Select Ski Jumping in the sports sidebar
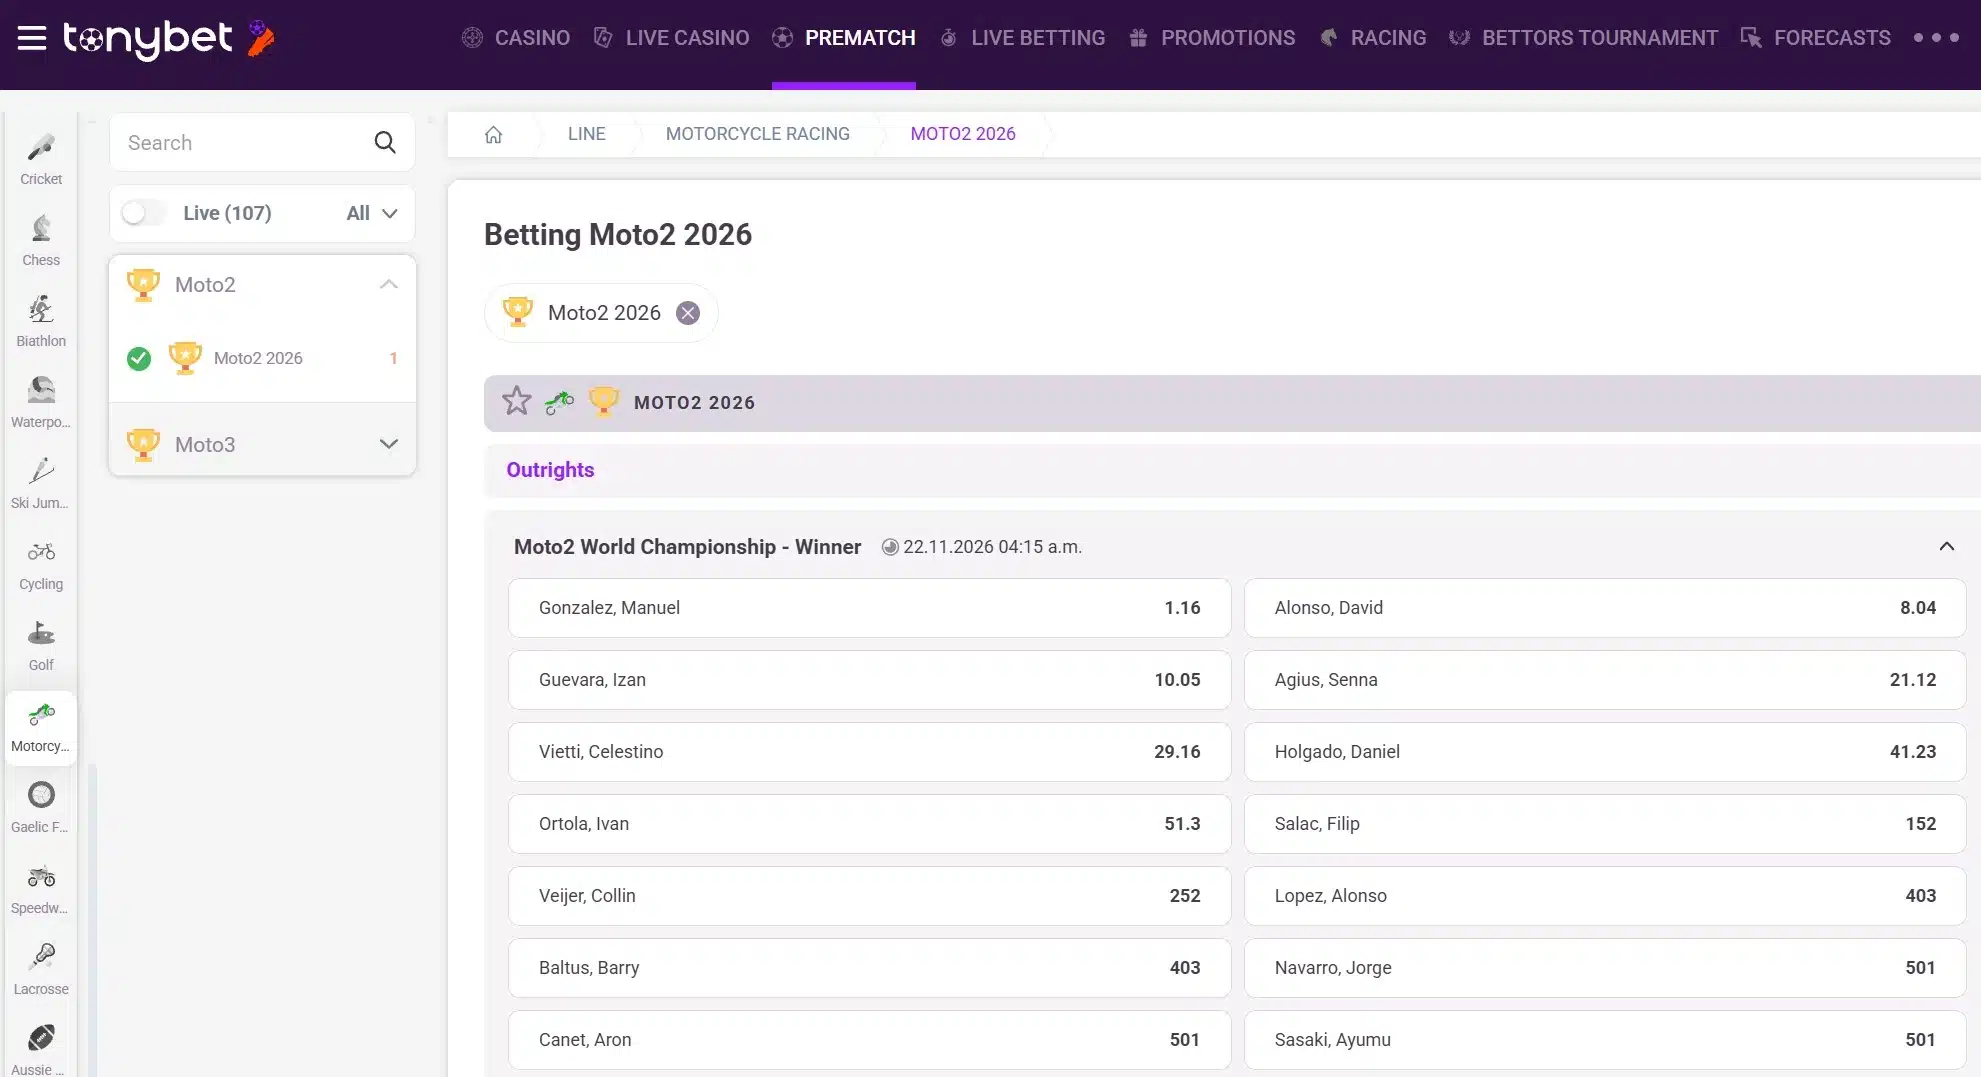1981x1077 pixels. pyautogui.click(x=41, y=483)
